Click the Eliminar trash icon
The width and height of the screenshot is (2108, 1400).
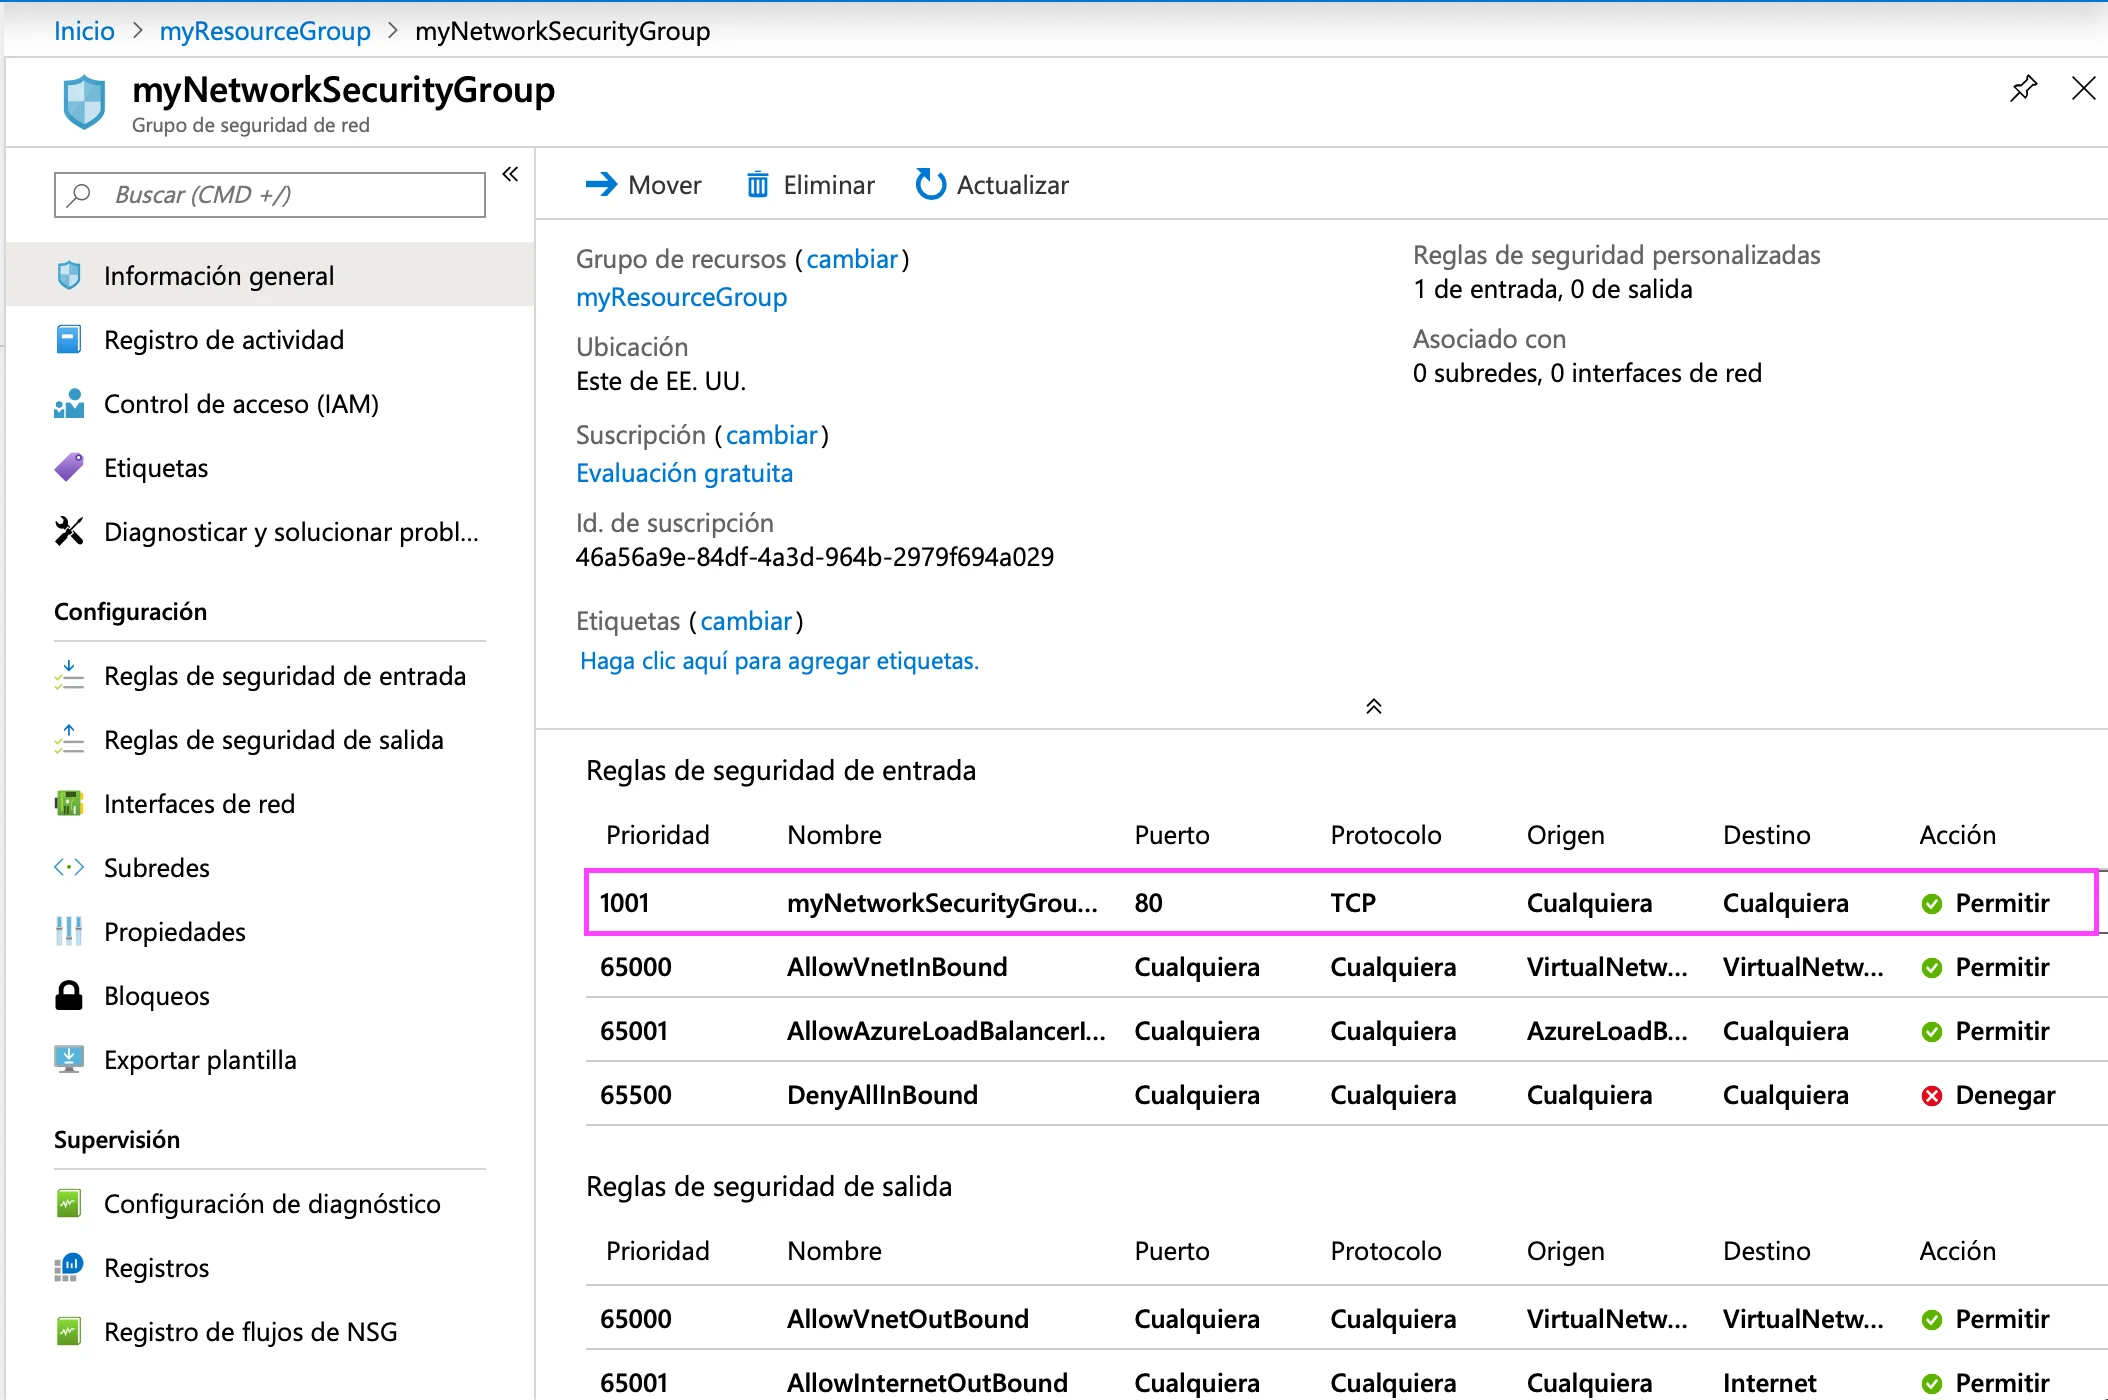point(758,184)
